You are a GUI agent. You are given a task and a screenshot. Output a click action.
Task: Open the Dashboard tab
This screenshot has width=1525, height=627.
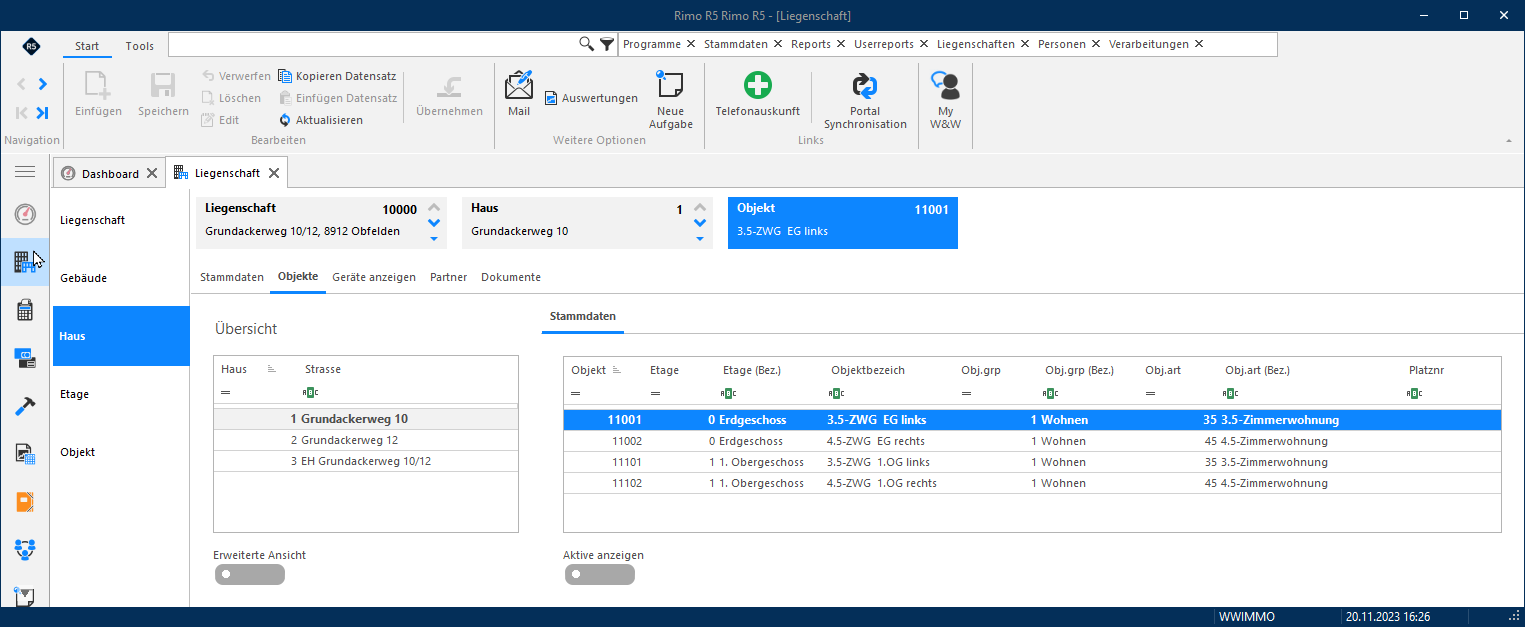(110, 173)
